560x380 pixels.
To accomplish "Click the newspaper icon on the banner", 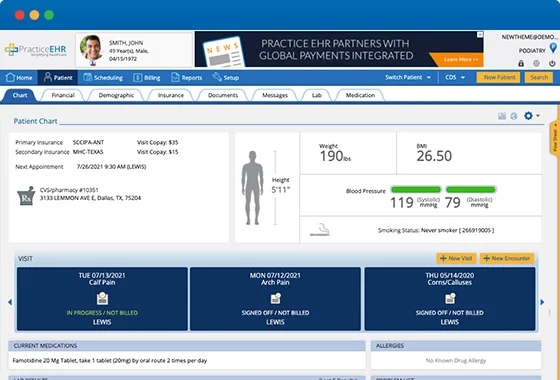I will point(223,51).
